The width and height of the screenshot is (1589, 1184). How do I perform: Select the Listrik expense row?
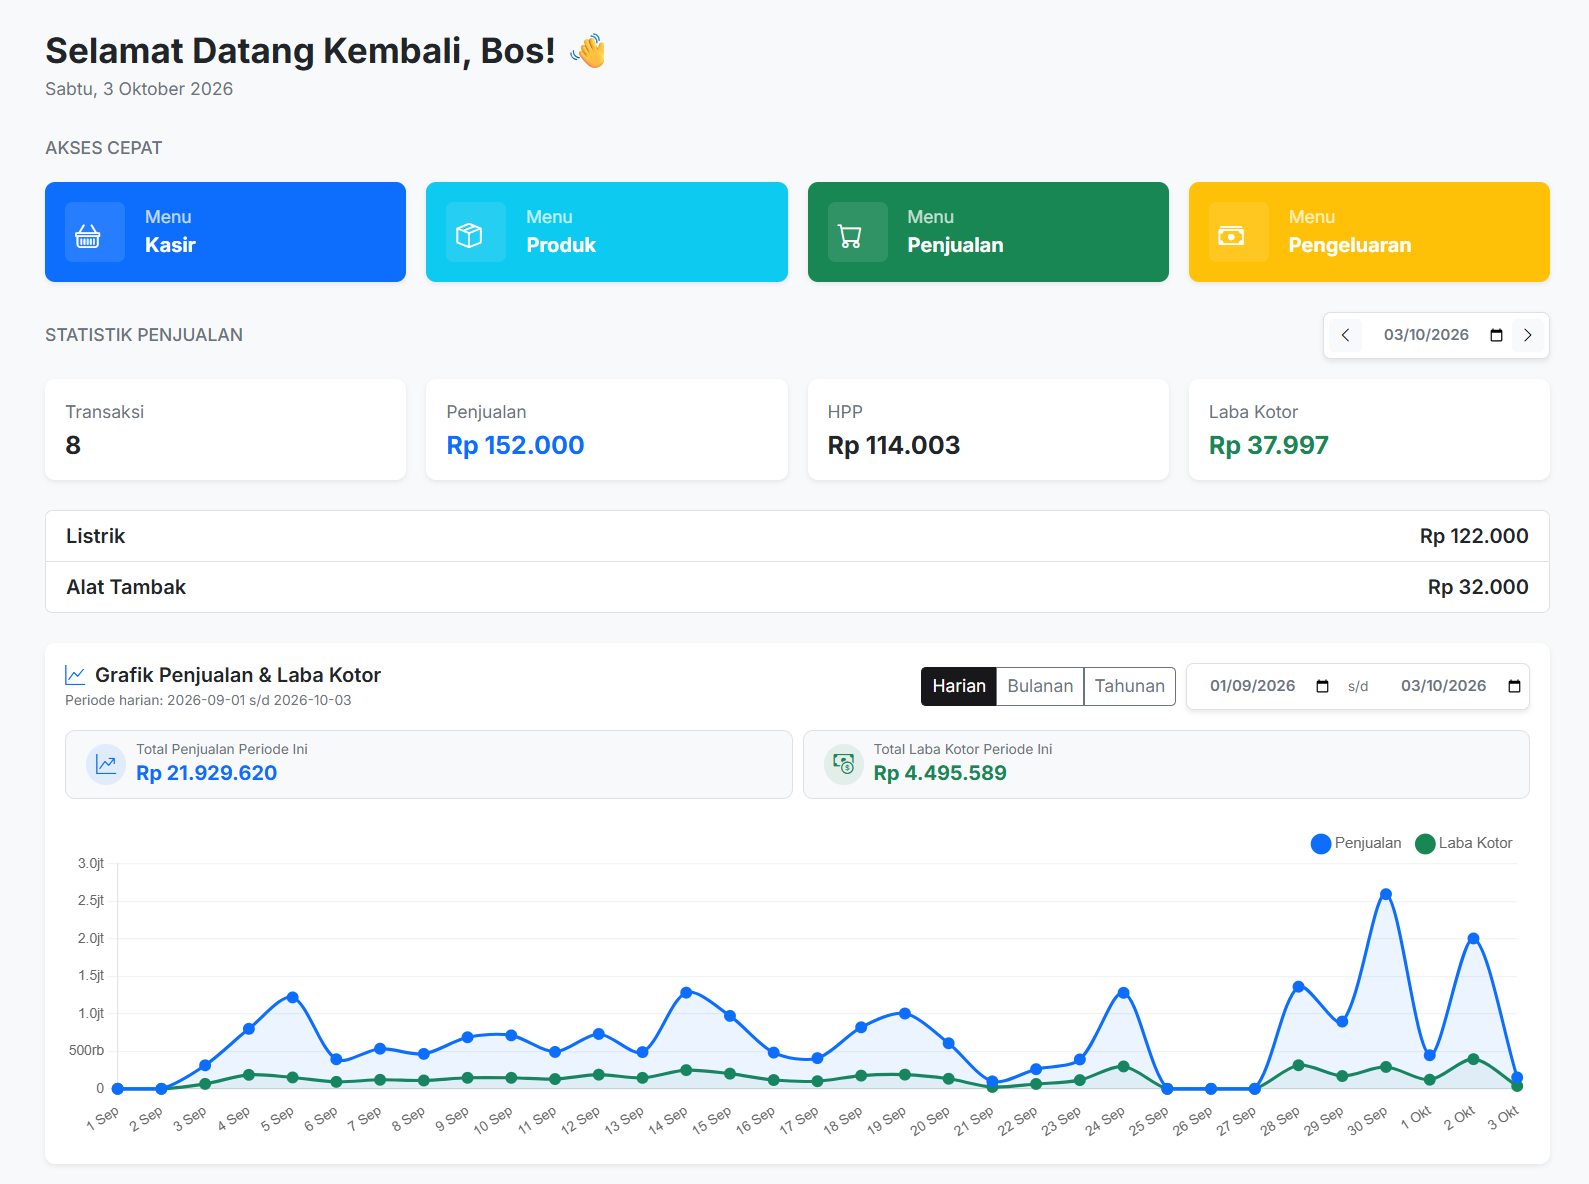coord(797,536)
